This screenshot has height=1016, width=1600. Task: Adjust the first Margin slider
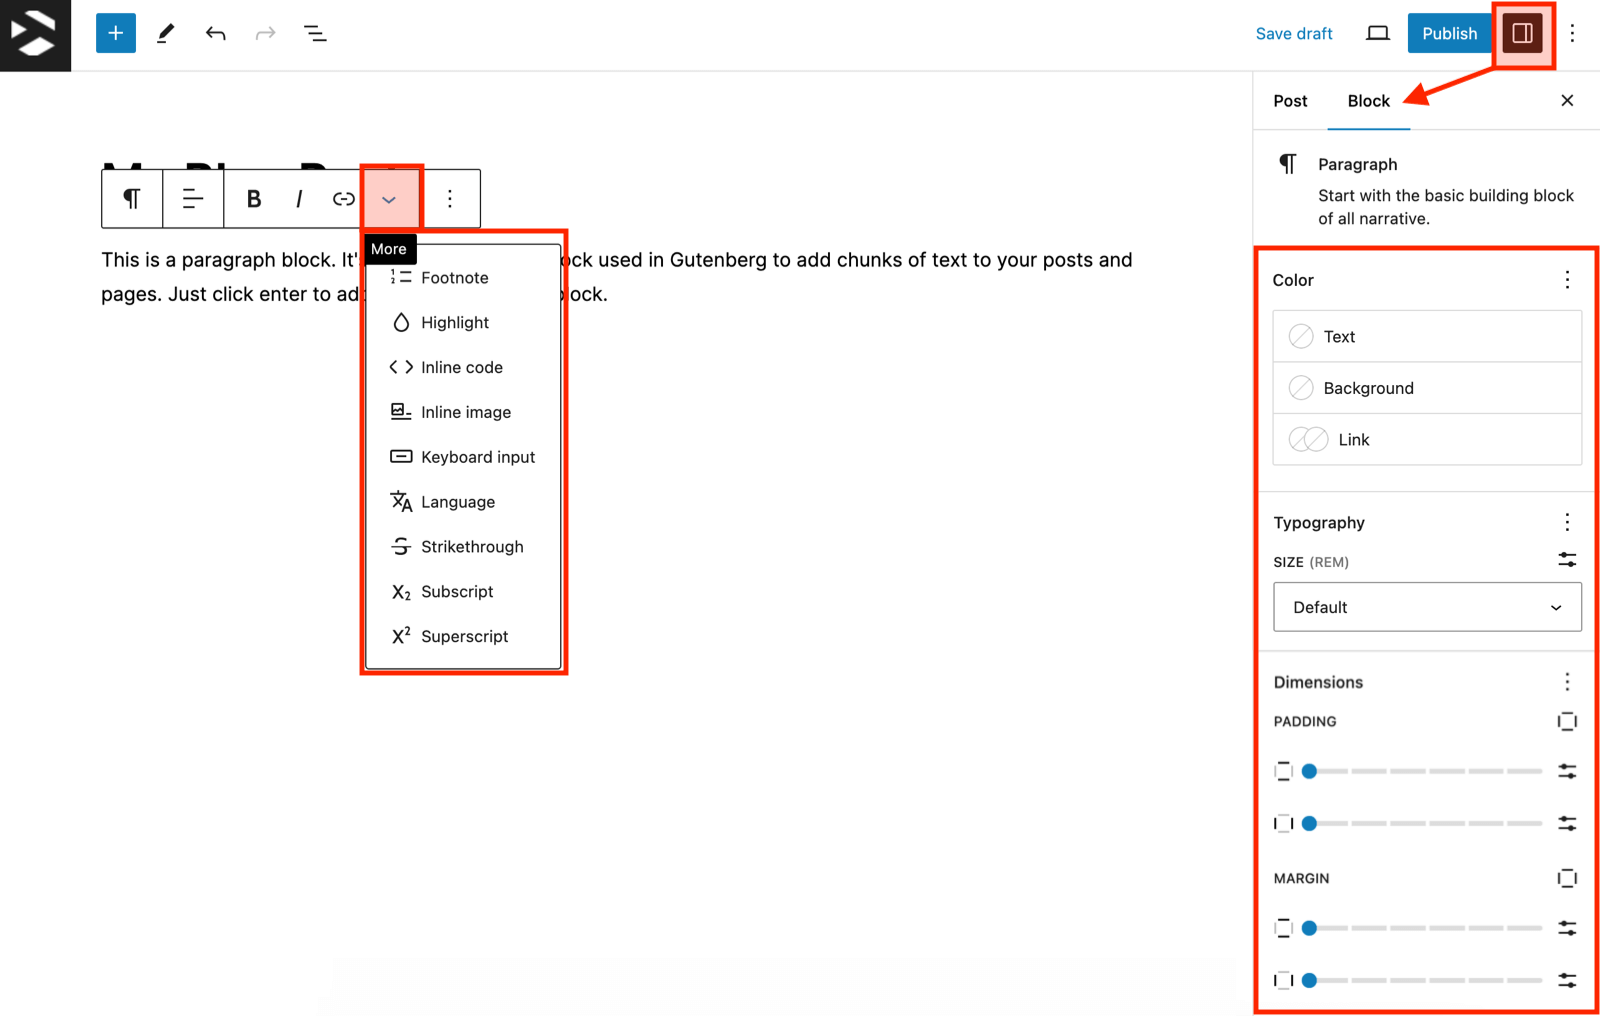(1425, 928)
